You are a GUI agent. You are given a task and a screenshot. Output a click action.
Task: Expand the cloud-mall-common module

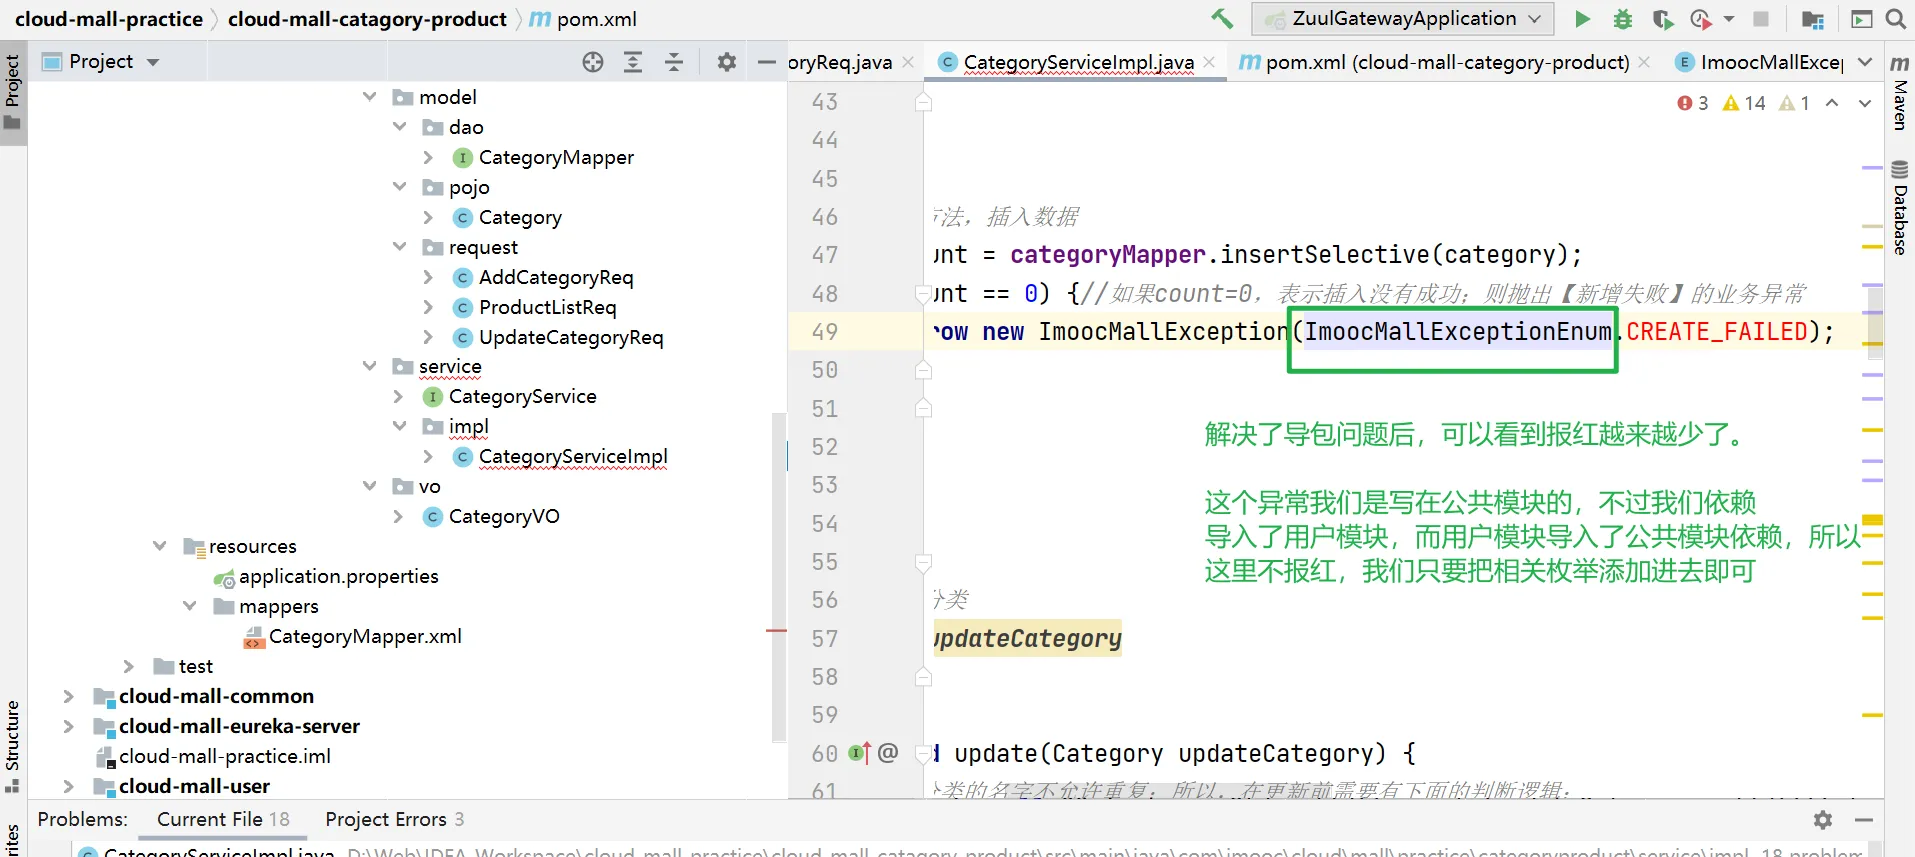tap(68, 696)
